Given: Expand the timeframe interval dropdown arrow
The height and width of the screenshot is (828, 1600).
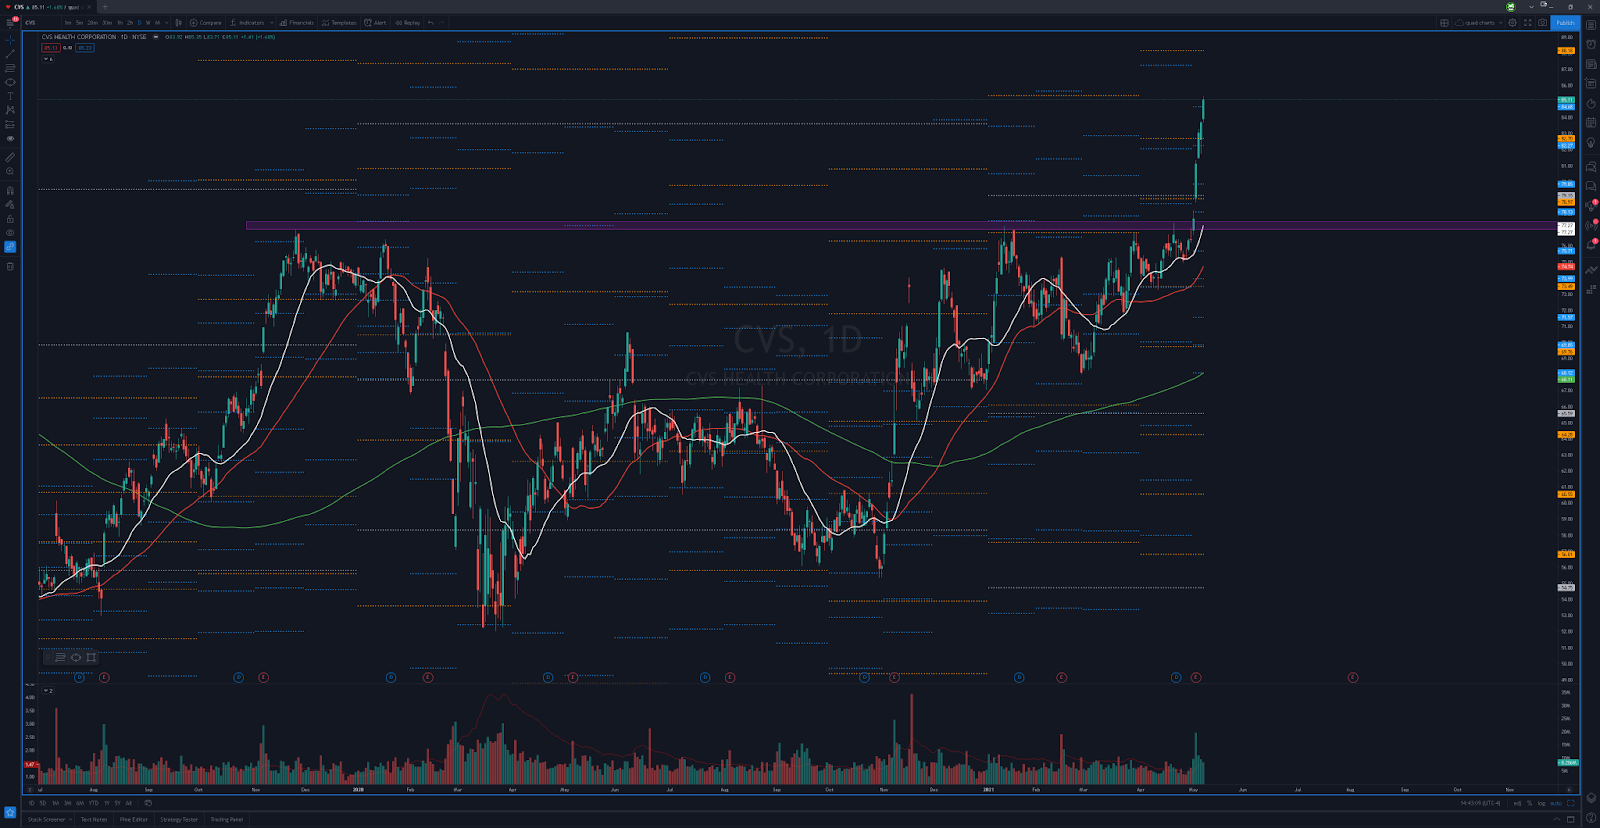Looking at the screenshot, I should pyautogui.click(x=166, y=23).
